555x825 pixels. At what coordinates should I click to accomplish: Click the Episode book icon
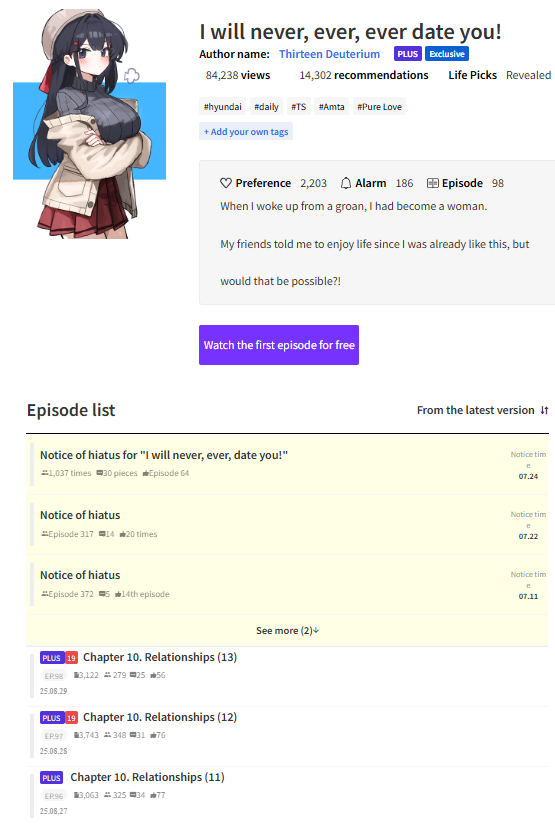click(x=432, y=183)
